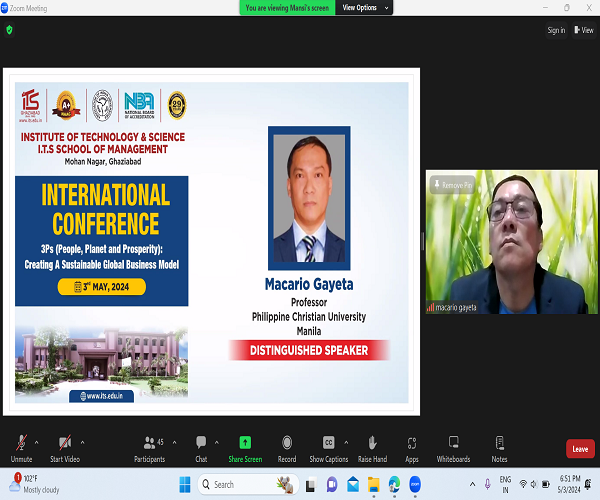Open Task View from taskbar
This screenshot has width=600, height=500.
tap(311, 485)
